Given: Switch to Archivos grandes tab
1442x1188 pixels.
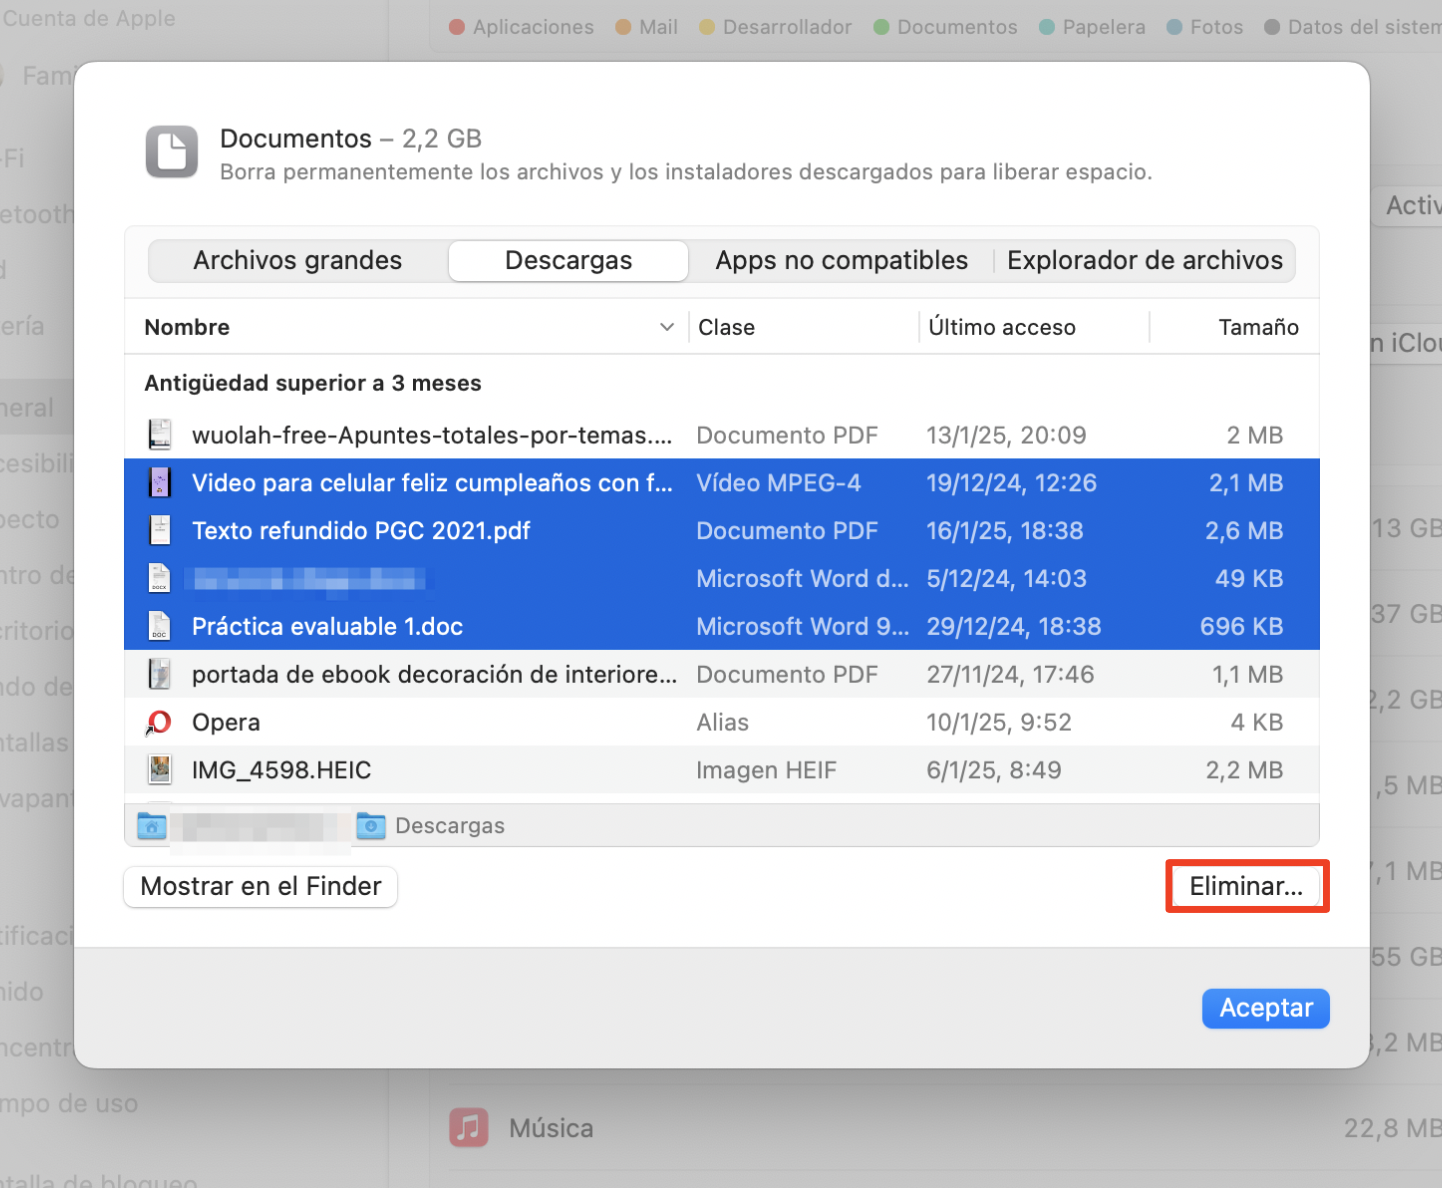Looking at the screenshot, I should pos(298,261).
